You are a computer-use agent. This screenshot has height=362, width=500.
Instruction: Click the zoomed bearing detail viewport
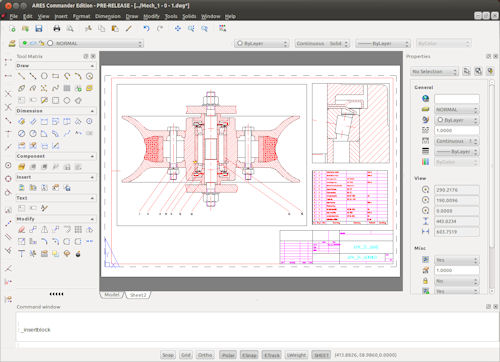tap(351, 123)
